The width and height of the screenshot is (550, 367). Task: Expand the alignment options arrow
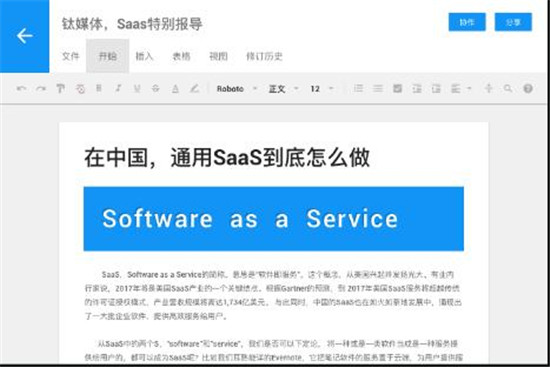[x=469, y=89]
